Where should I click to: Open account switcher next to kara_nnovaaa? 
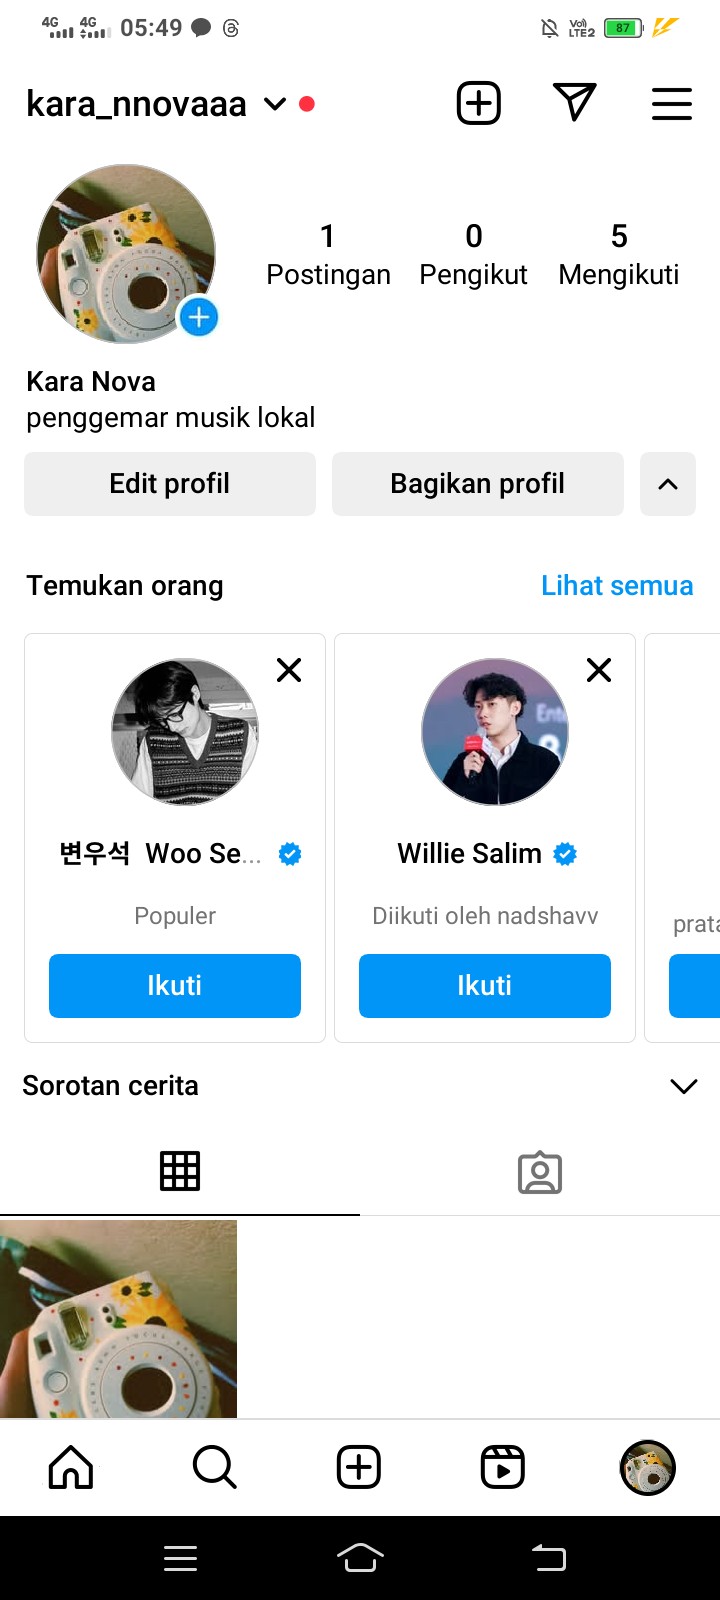[275, 104]
